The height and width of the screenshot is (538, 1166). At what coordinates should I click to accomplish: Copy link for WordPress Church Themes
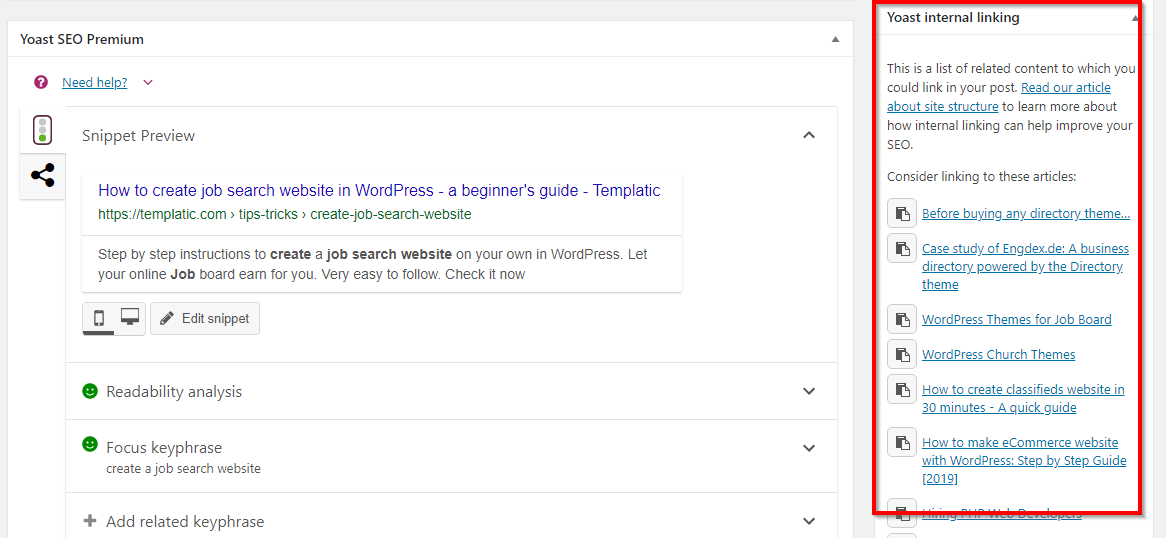pos(901,354)
